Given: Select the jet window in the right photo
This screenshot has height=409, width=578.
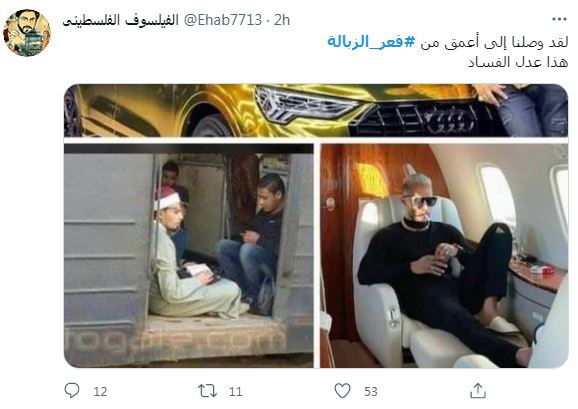Looking at the screenshot, I should point(498,195).
